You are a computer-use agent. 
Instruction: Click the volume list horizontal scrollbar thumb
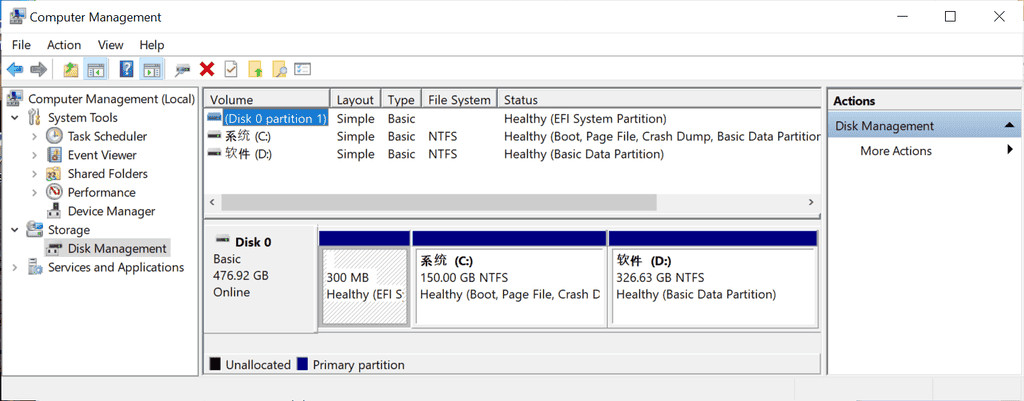(x=438, y=202)
